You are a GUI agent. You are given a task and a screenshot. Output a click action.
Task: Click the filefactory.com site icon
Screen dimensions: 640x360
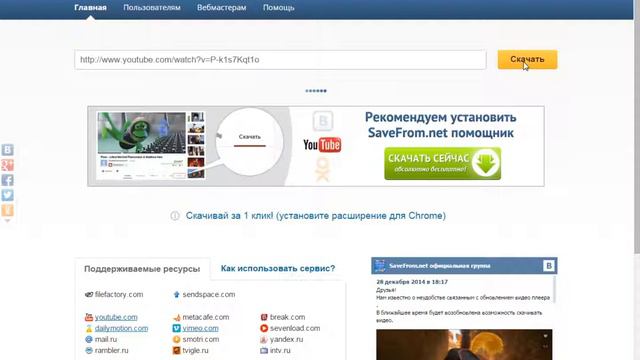[x=89, y=294]
